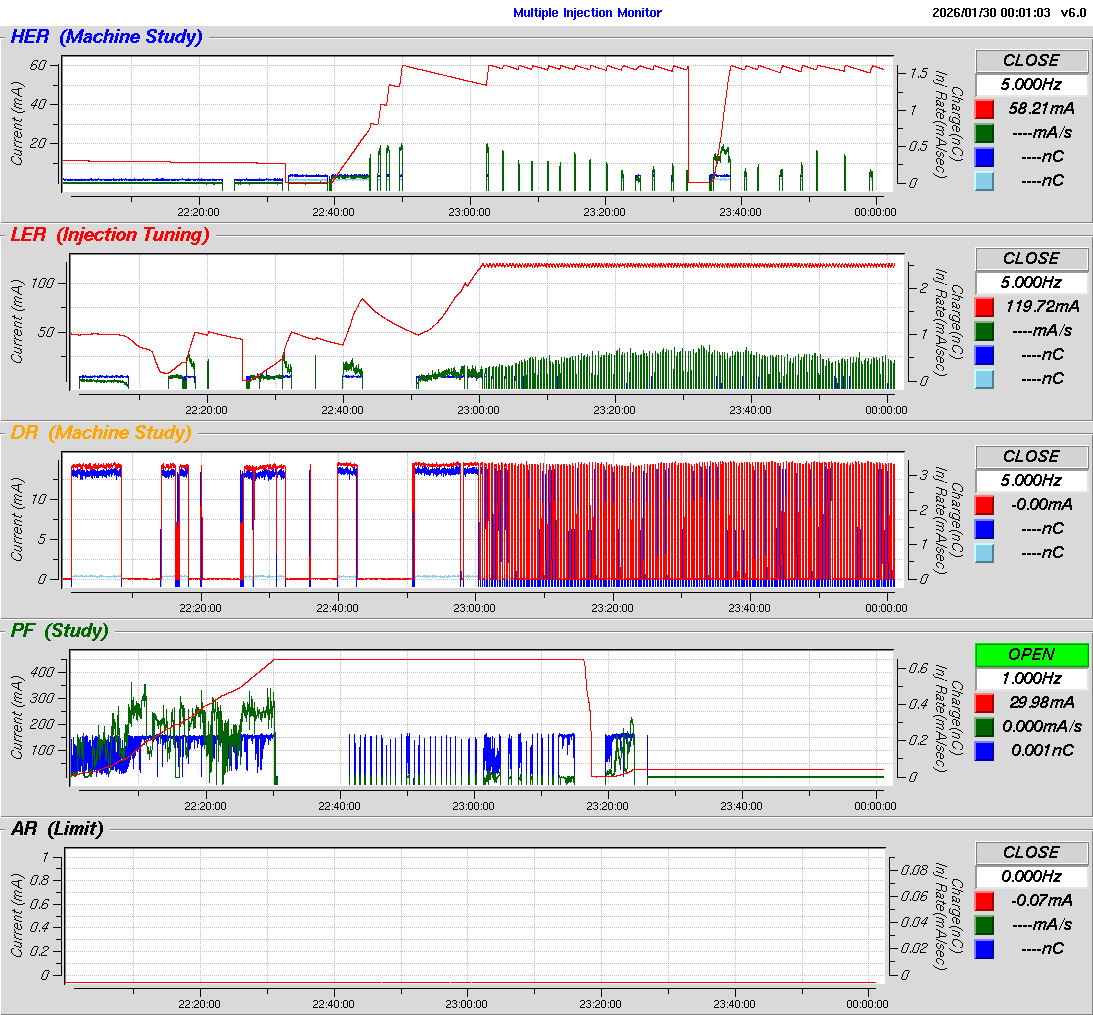Click the HER red current color swatch
Image resolution: width=1093 pixels, height=1015 pixels.
point(985,108)
